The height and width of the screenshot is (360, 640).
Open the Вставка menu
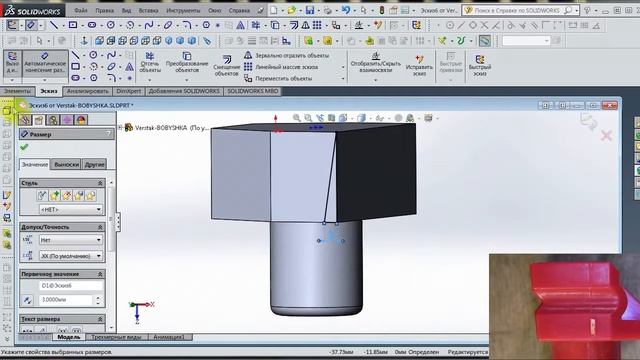pos(148,10)
